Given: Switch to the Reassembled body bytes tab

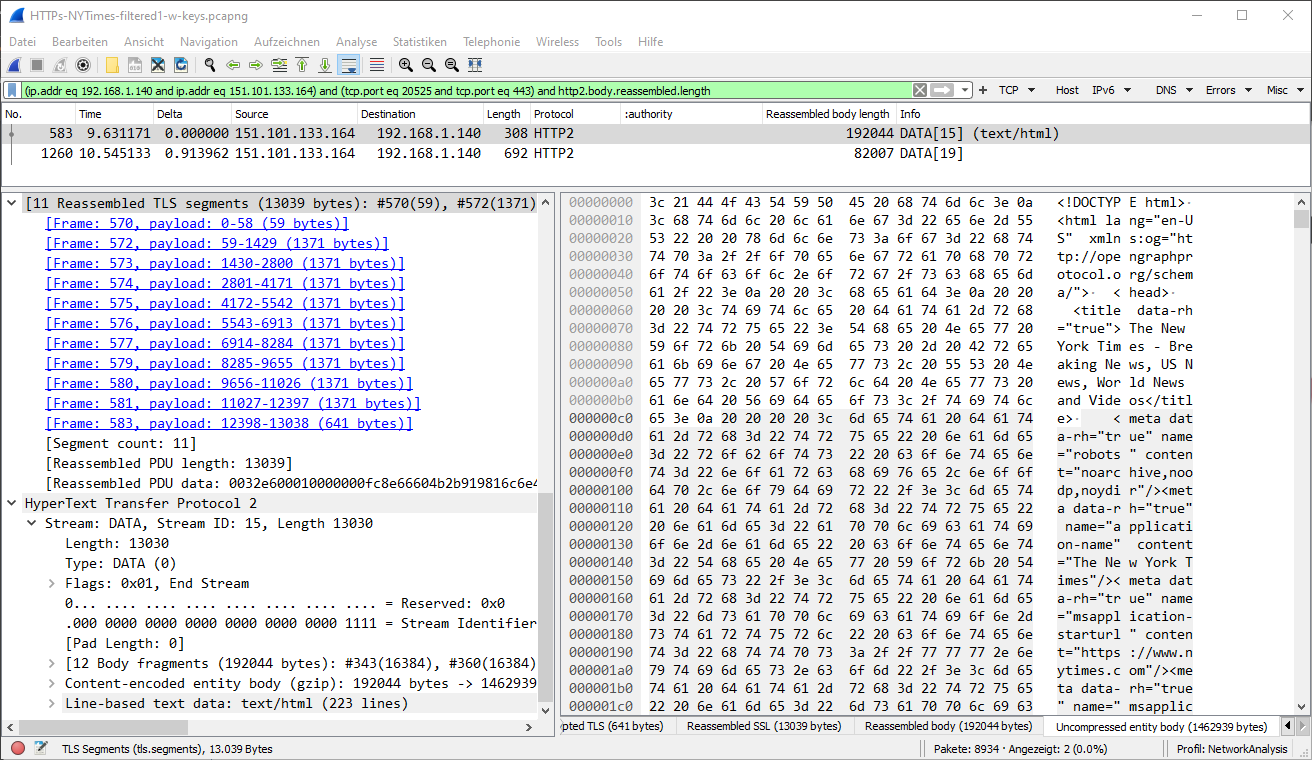Looking at the screenshot, I should point(948,727).
